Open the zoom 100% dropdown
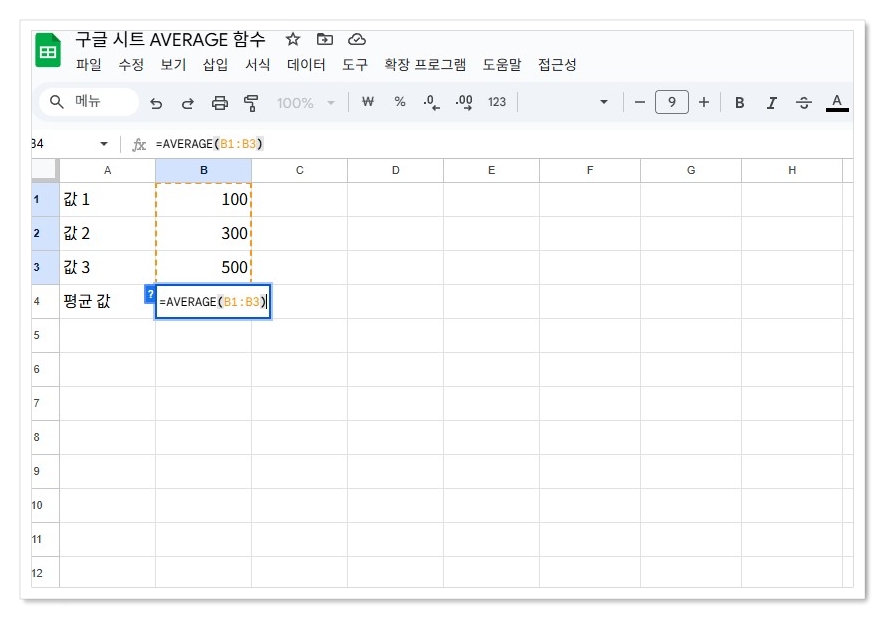Viewport: 885px width, 619px height. (305, 103)
